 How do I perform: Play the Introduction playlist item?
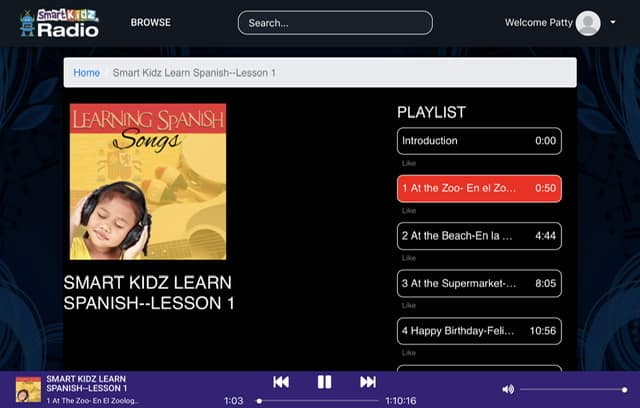[479, 141]
